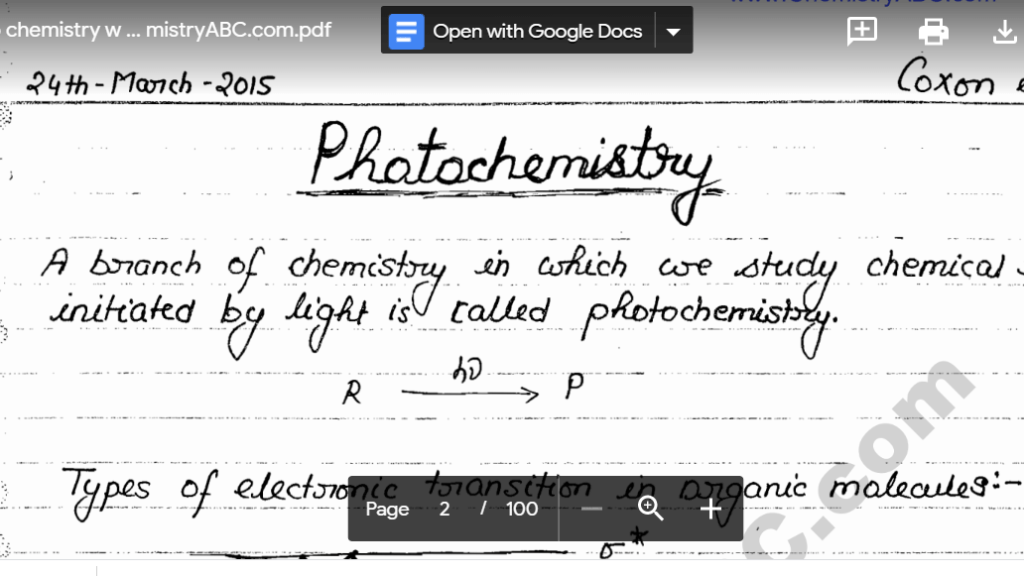This screenshot has height=576, width=1024.
Task: Click the current page number 2 field
Action: (x=444, y=509)
